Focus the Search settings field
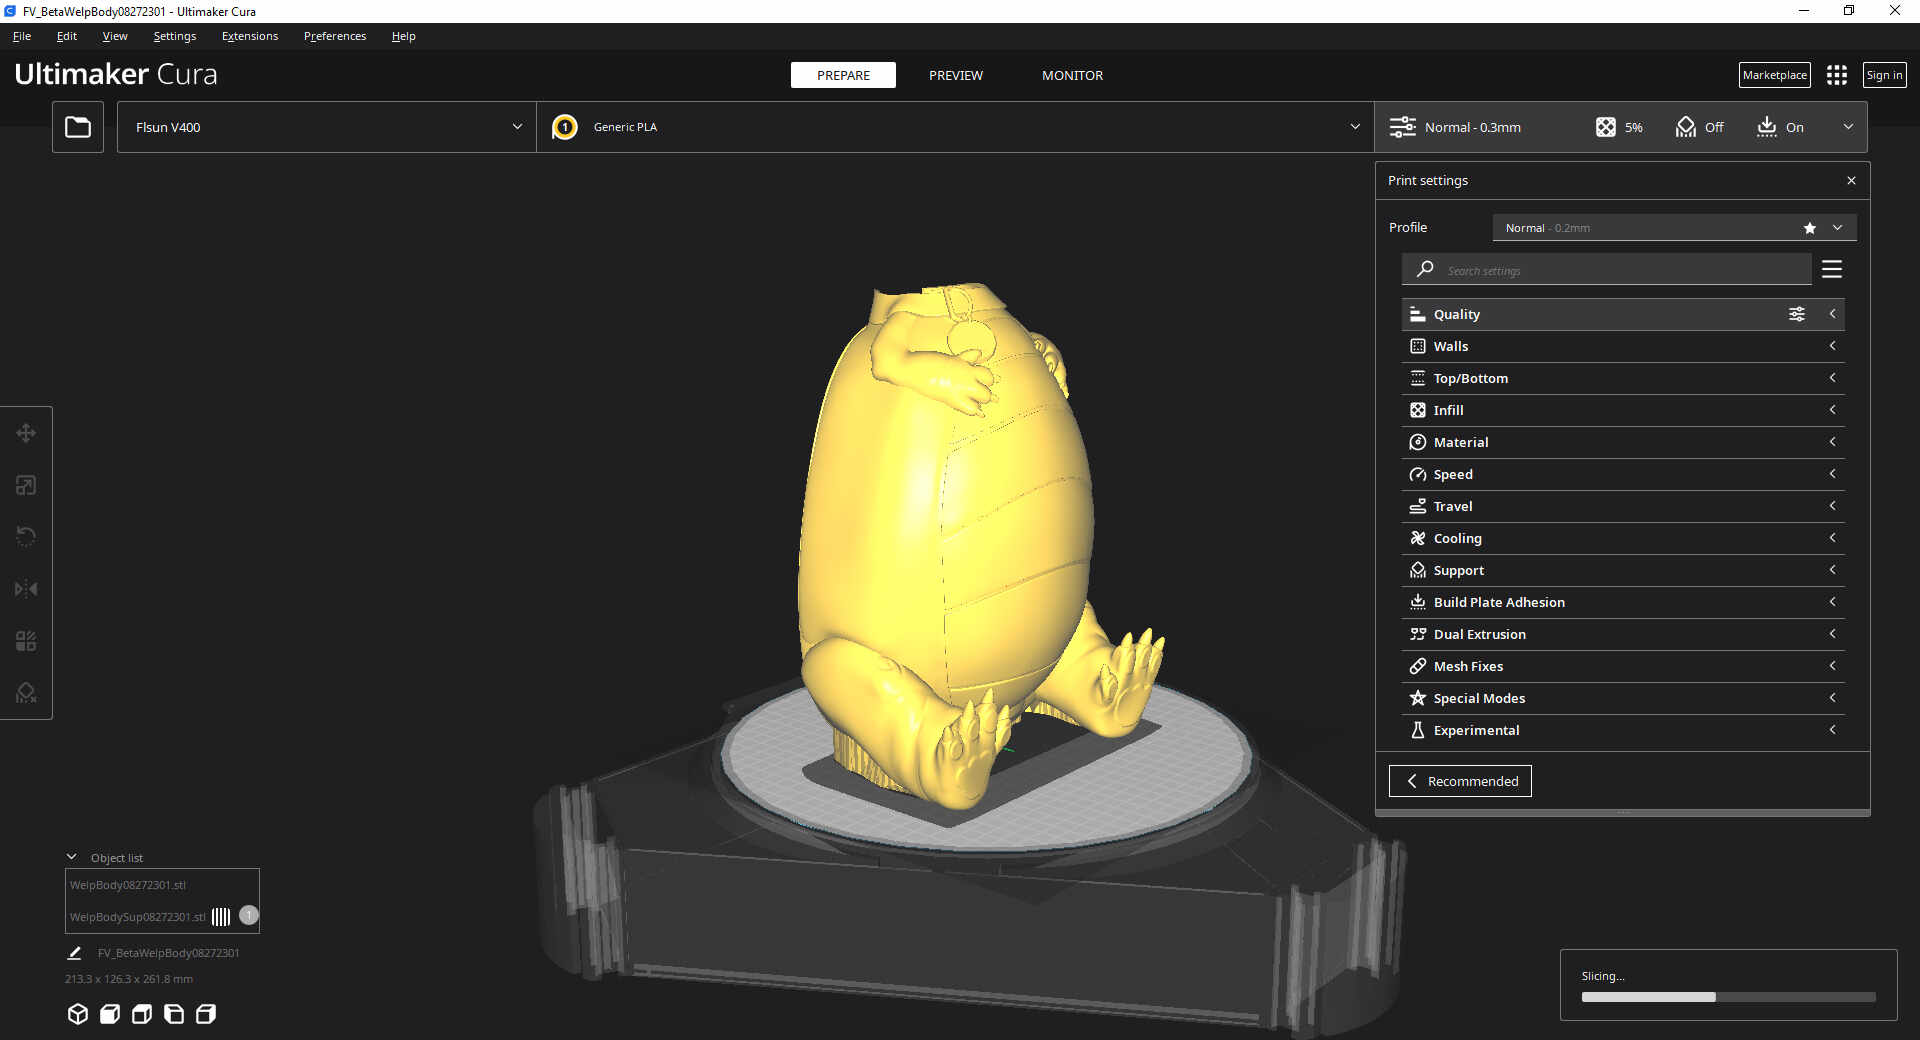This screenshot has height=1040, width=1920. (1607, 270)
